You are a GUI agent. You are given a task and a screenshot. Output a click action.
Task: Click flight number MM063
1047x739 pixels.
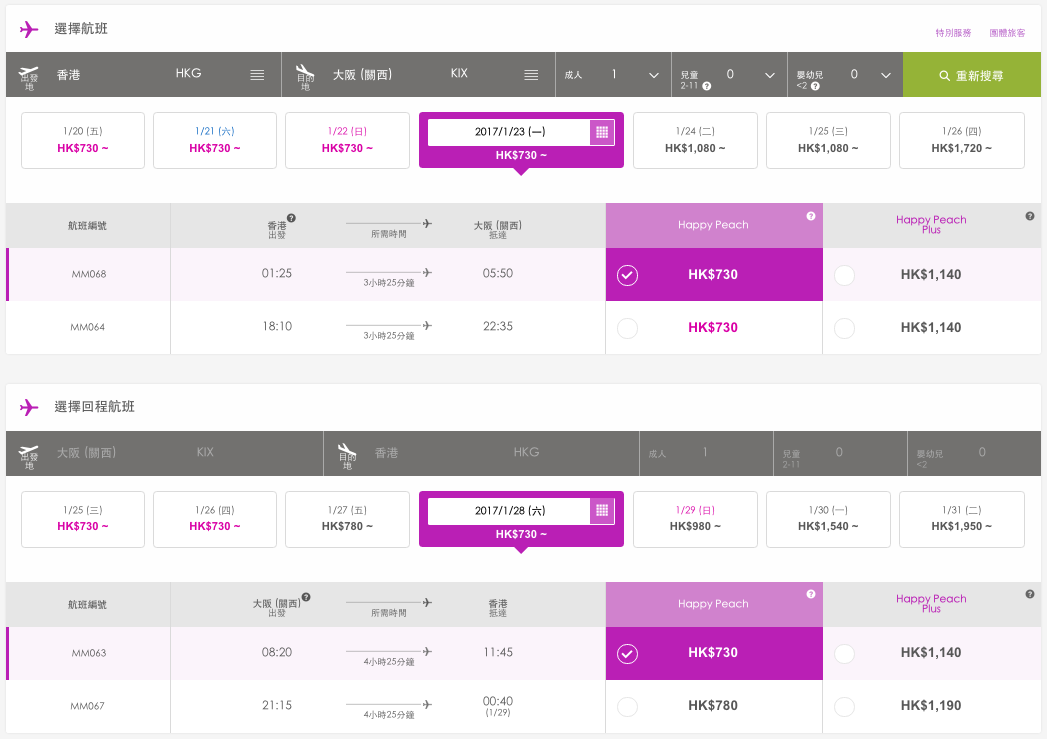point(89,653)
